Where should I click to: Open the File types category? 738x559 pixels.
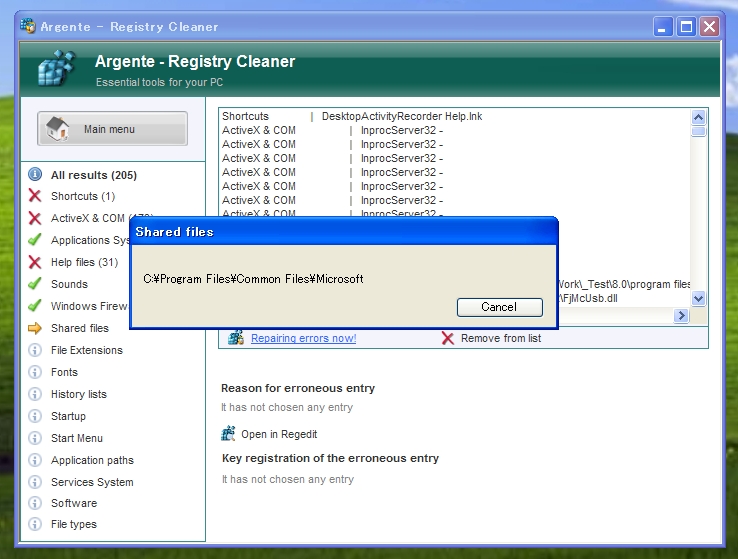click(x=74, y=524)
